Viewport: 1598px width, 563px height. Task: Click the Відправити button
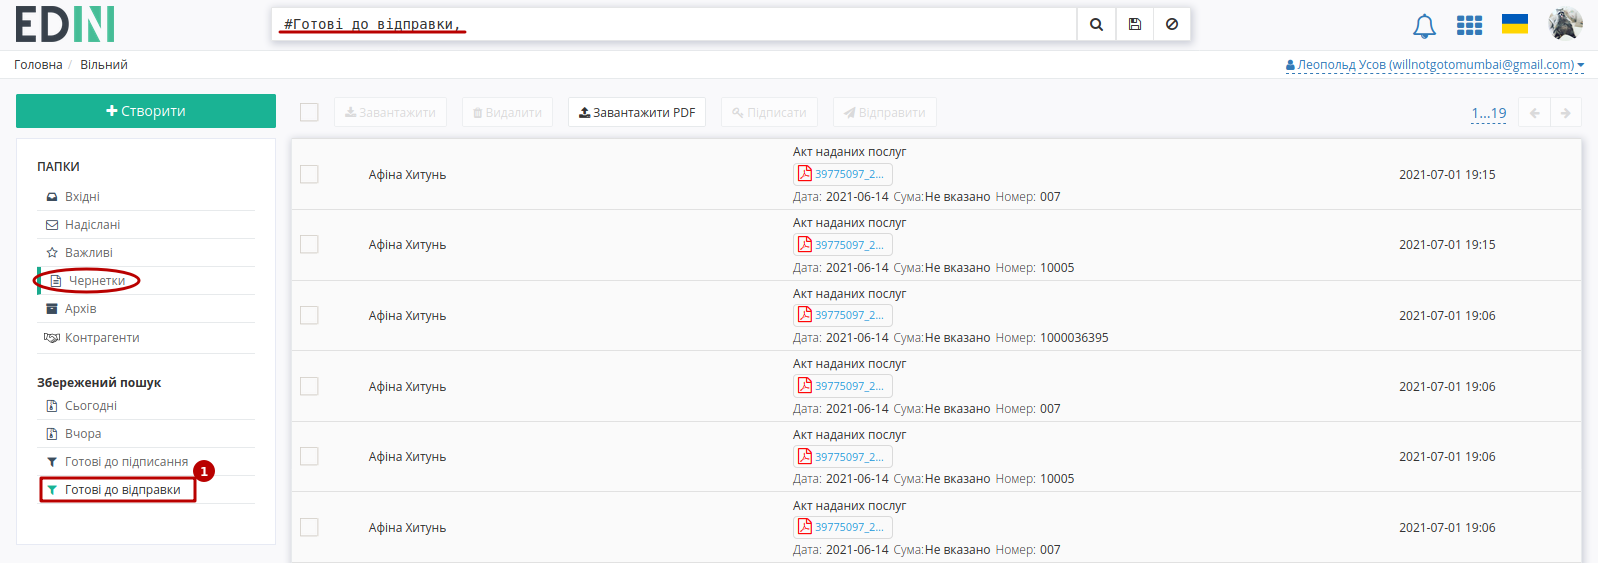click(885, 112)
